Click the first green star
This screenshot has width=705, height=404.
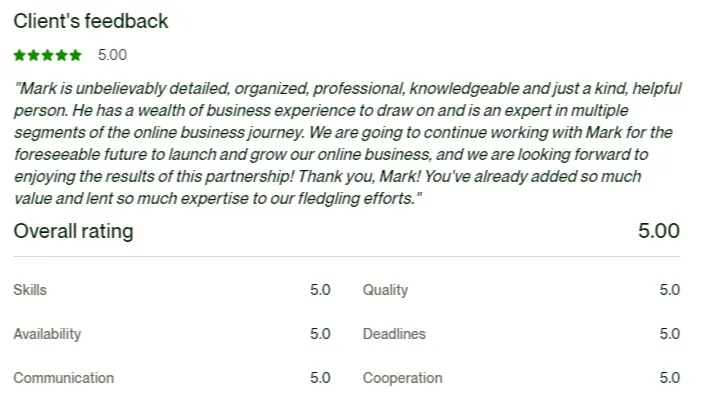pyautogui.click(x=20, y=55)
